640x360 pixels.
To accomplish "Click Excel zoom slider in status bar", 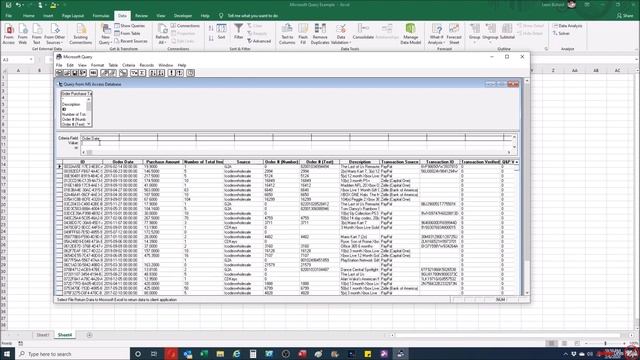I will click(605, 343).
